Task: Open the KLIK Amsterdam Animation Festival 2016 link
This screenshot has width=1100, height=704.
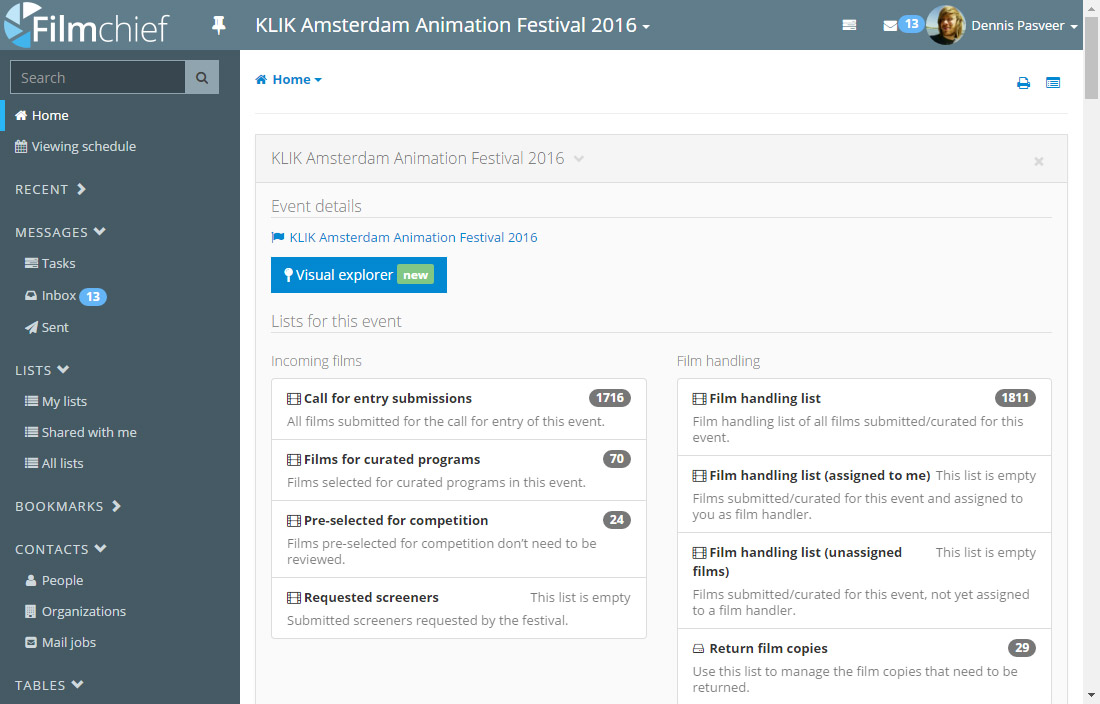Action: [x=412, y=238]
